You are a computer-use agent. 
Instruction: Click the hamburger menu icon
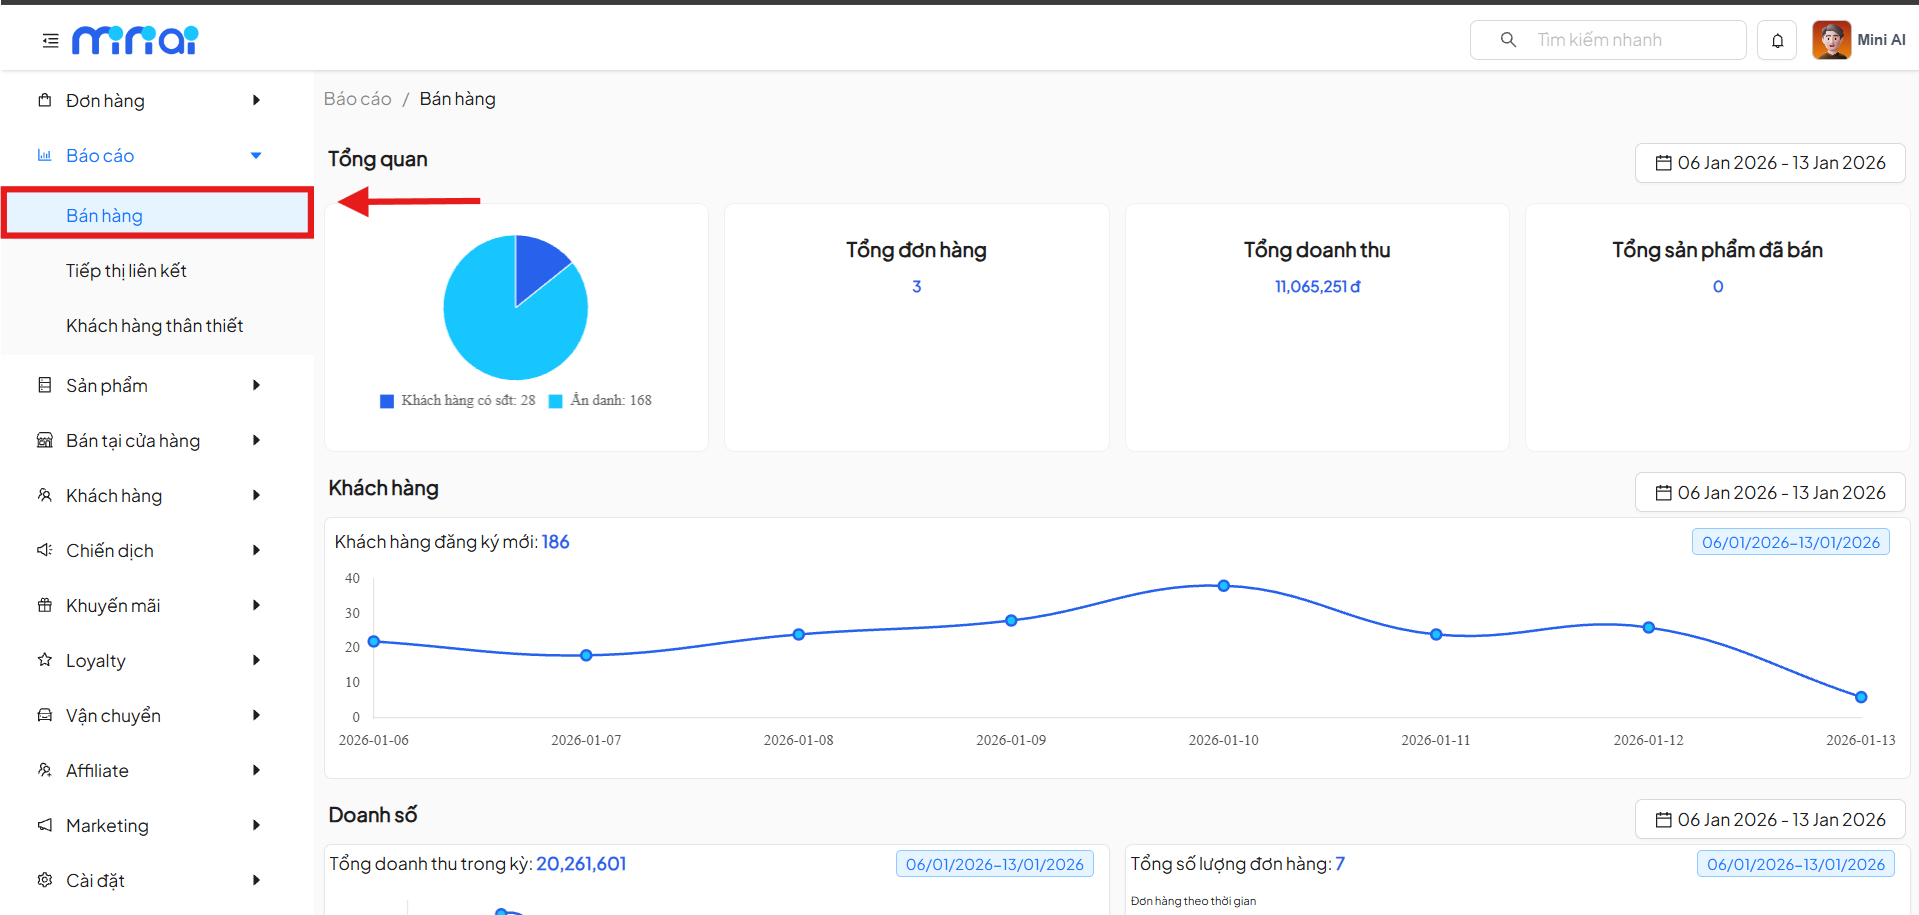[x=50, y=41]
